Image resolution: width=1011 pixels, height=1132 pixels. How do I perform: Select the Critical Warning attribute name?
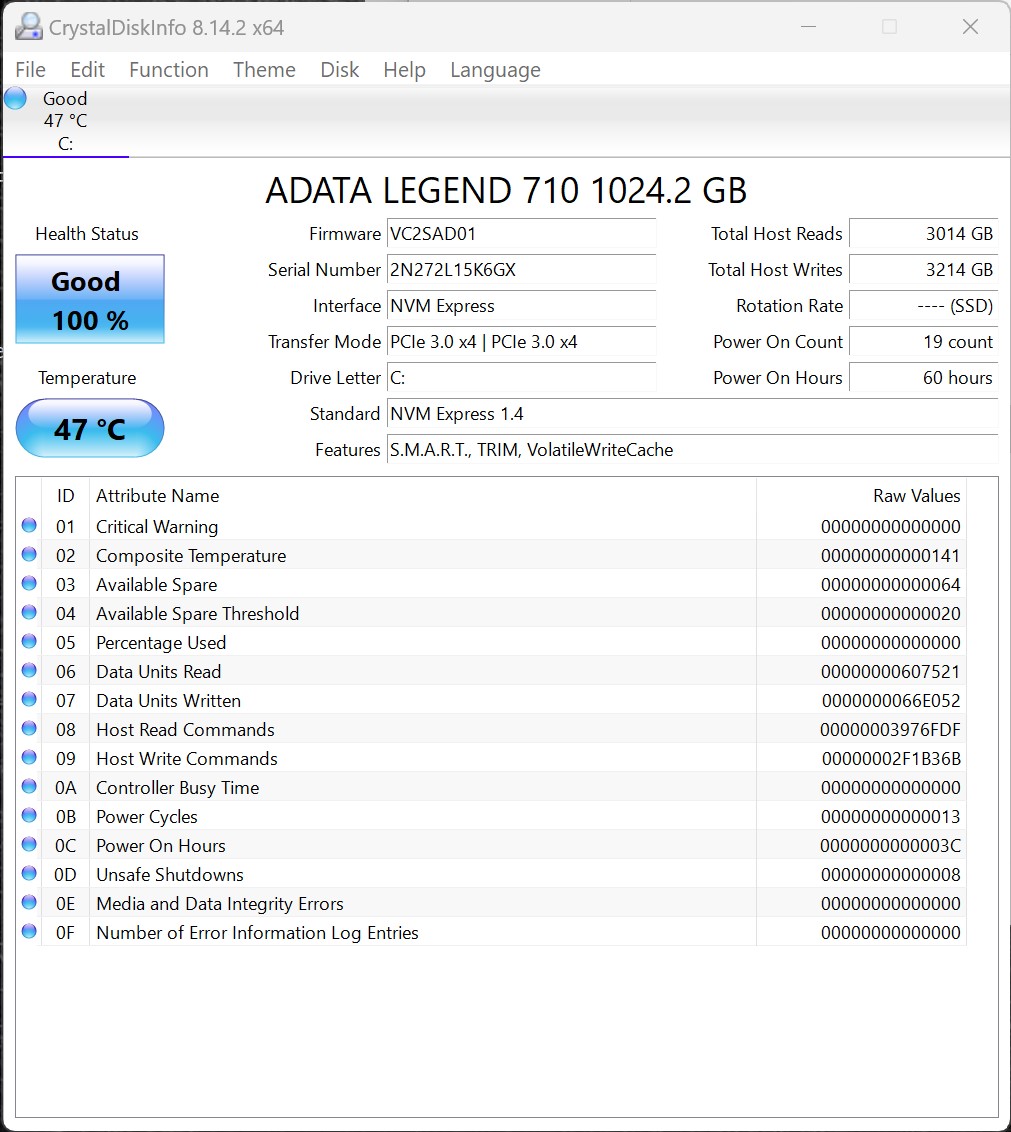click(157, 527)
